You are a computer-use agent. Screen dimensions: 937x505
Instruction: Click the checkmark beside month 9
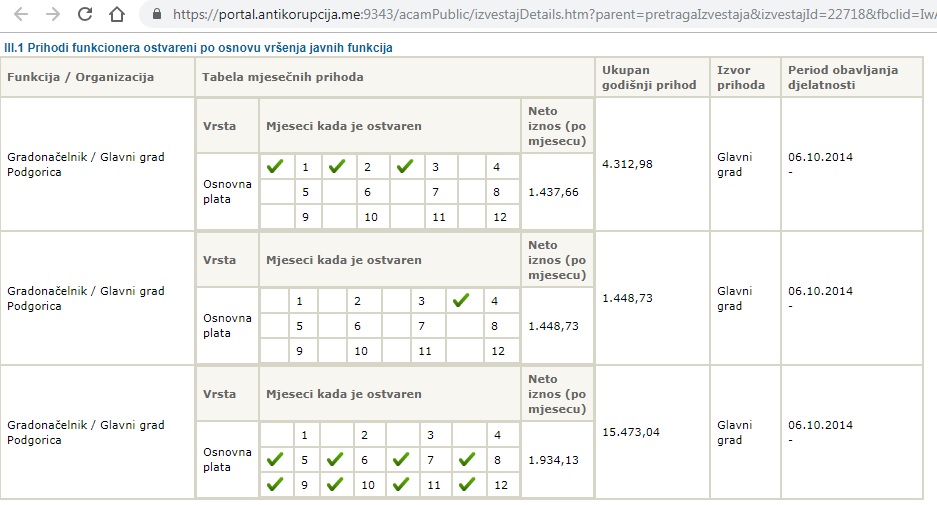pyautogui.click(x=275, y=484)
